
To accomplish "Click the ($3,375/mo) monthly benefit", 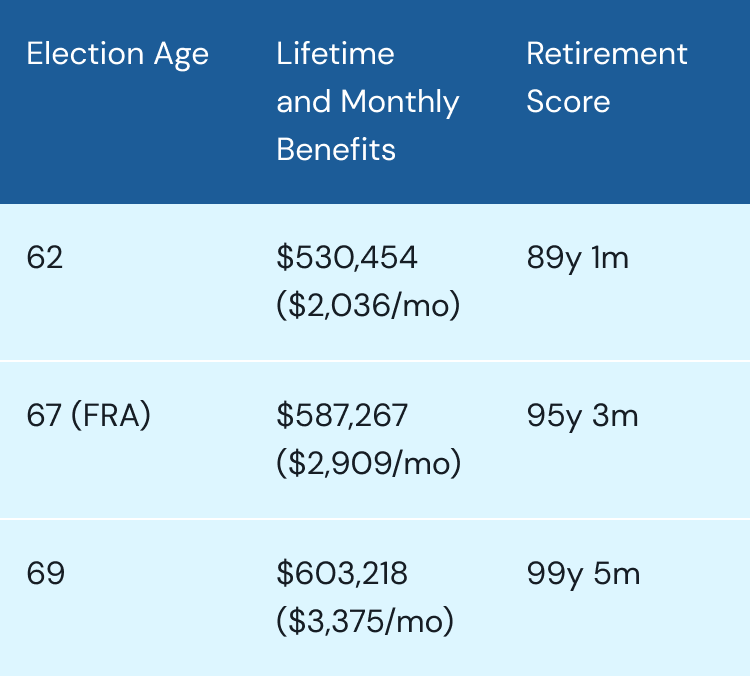I will tap(365, 622).
